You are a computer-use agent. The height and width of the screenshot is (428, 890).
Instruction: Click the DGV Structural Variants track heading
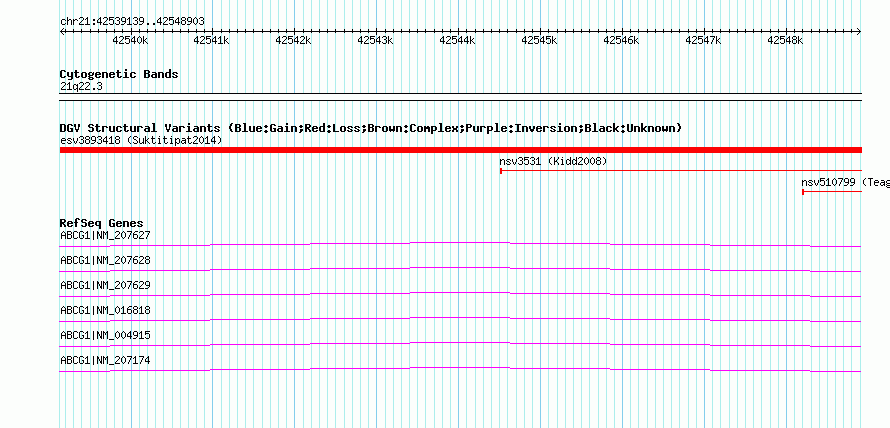[371, 128]
